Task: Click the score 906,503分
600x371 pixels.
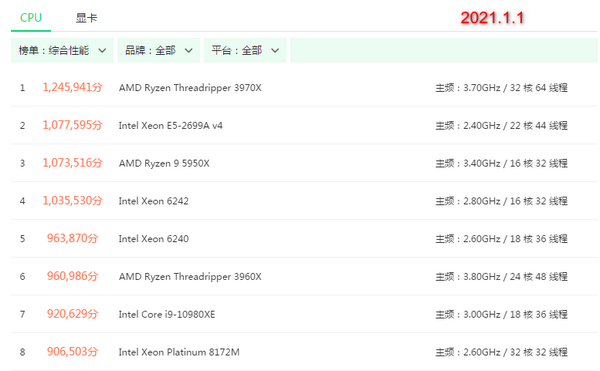Action: click(x=72, y=351)
